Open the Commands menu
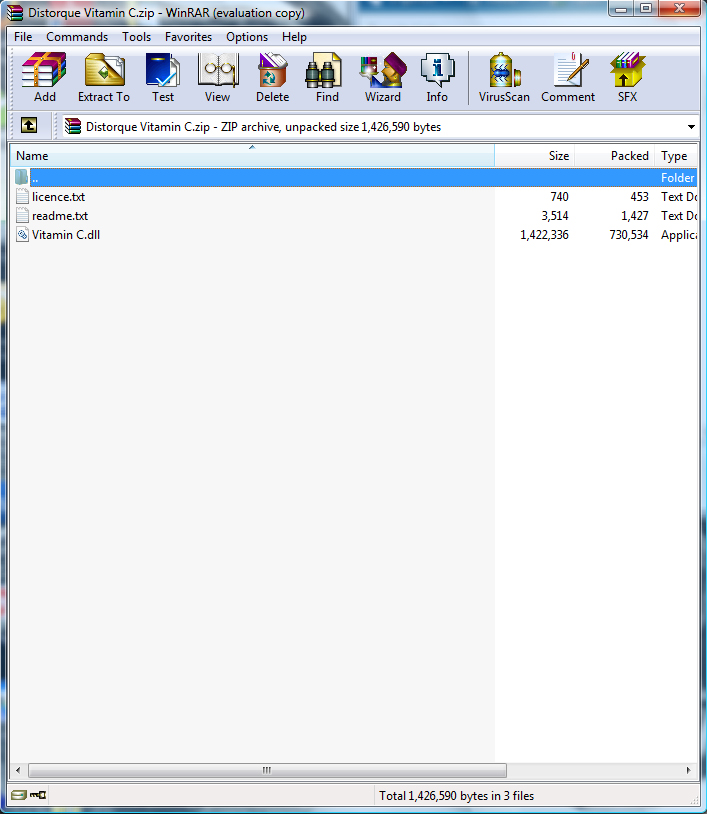 (x=77, y=37)
